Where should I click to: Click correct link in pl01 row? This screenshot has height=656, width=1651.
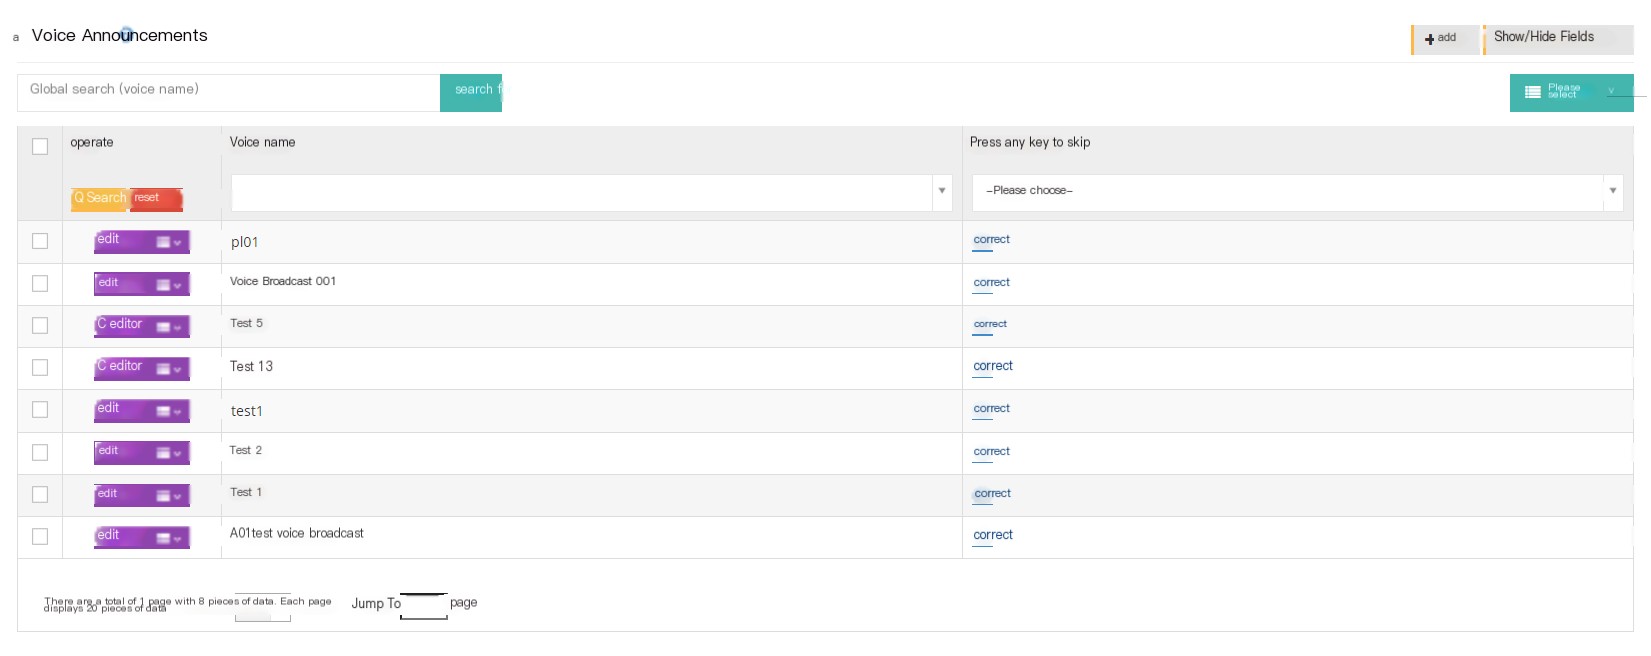[x=991, y=240]
